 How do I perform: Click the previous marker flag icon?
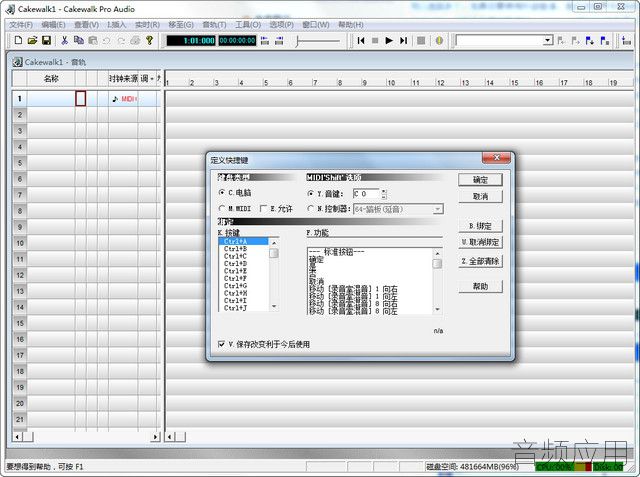click(561, 40)
